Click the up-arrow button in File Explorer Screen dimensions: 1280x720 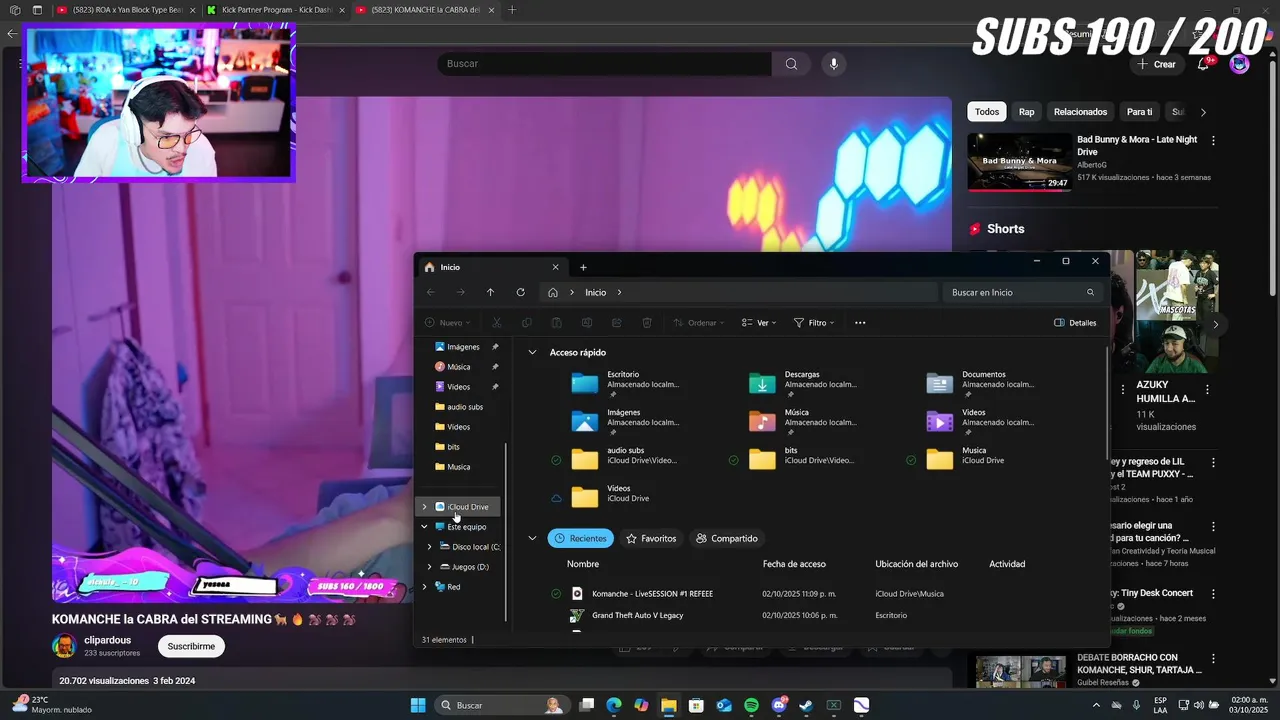pyautogui.click(x=490, y=292)
